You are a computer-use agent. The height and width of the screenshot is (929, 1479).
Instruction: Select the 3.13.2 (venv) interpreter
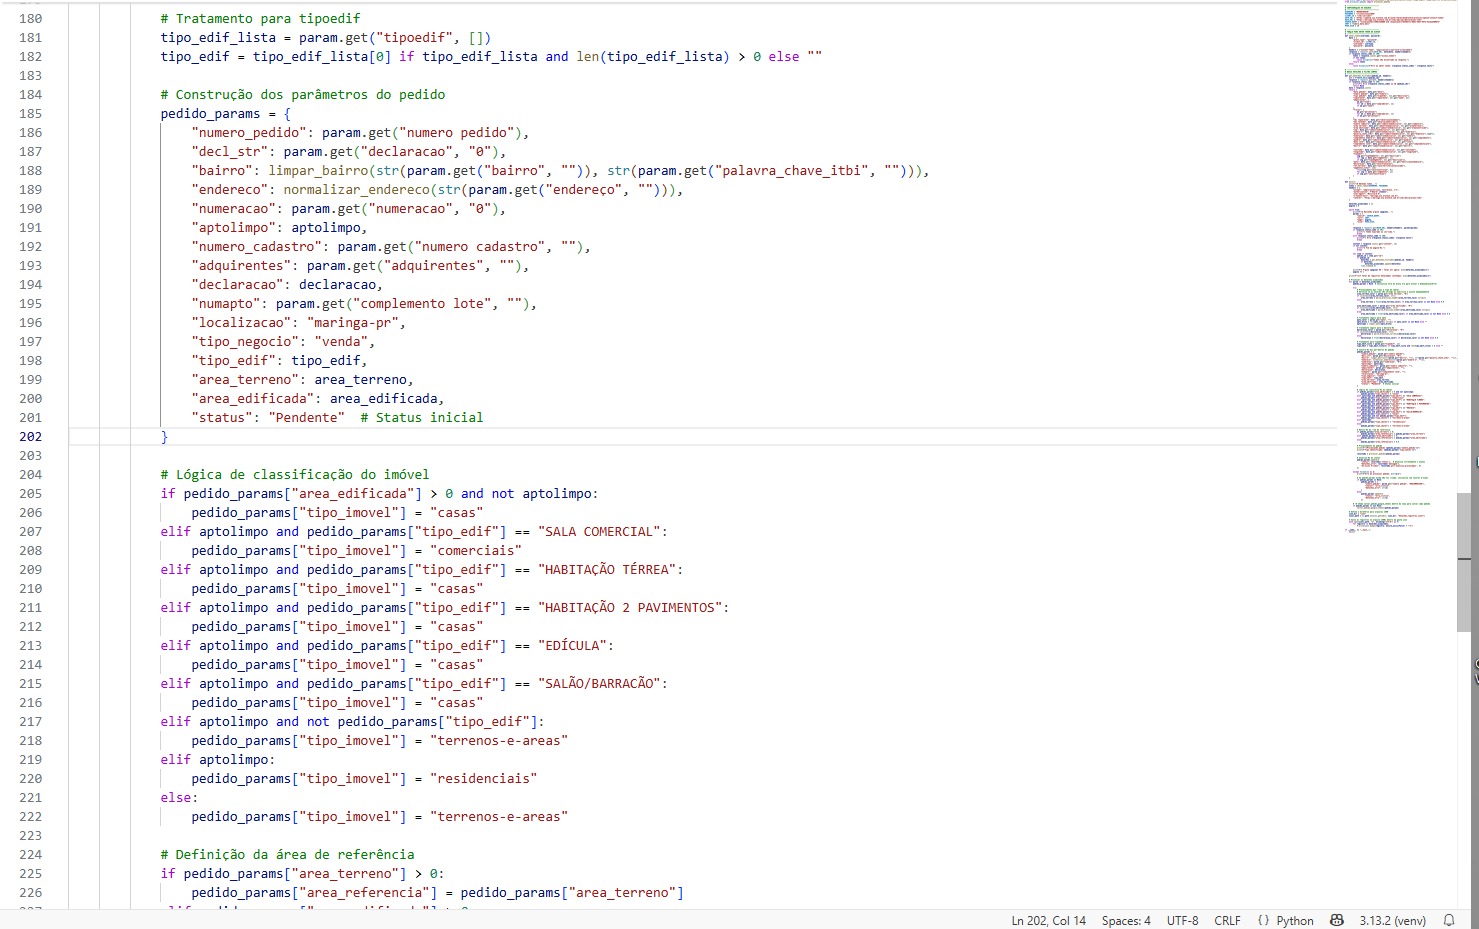[1392, 920]
